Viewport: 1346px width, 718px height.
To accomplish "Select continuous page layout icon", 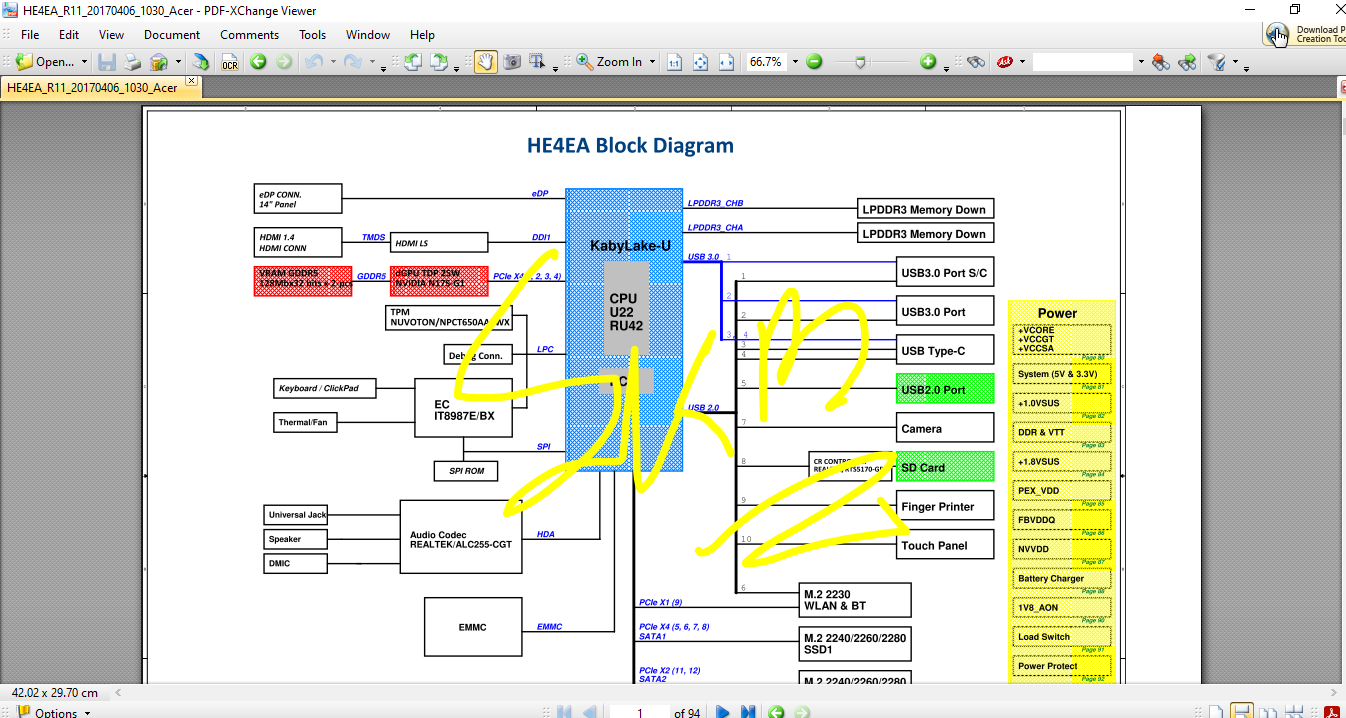I will (x=1241, y=712).
